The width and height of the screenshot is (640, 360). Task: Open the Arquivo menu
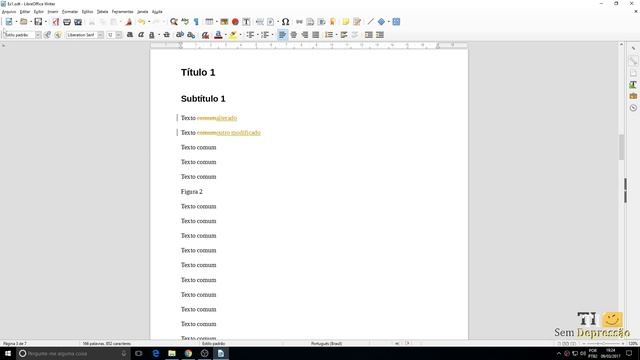(9, 12)
